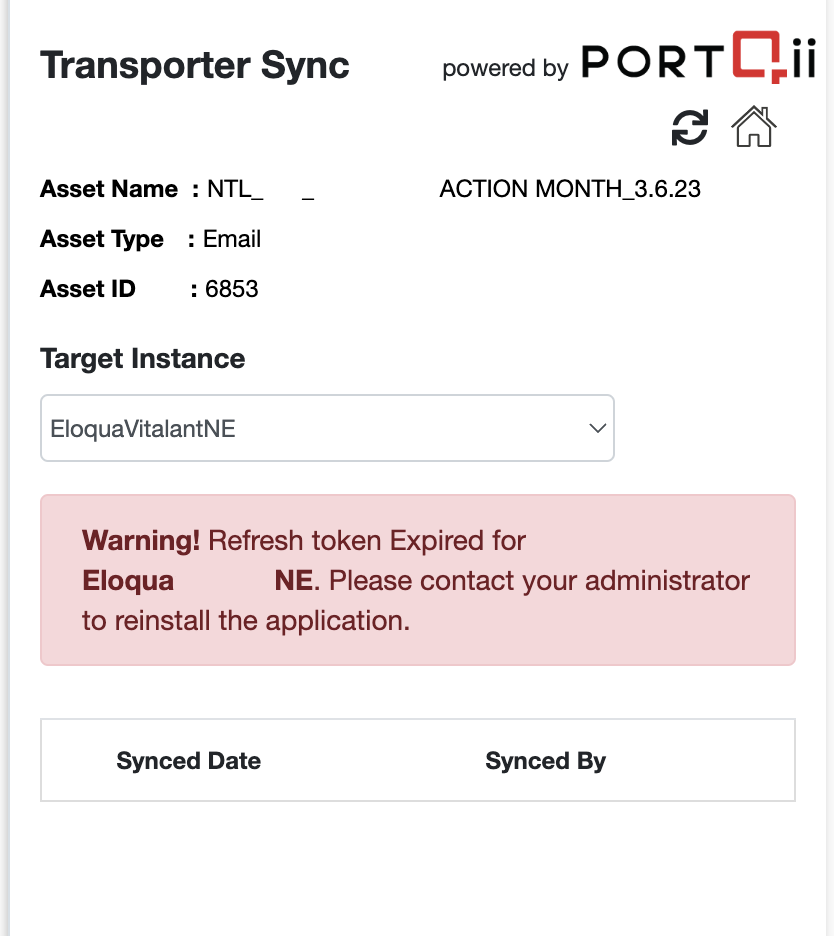The image size is (834, 936).
Task: Click the refresh token expired alert box
Action: 418,580
